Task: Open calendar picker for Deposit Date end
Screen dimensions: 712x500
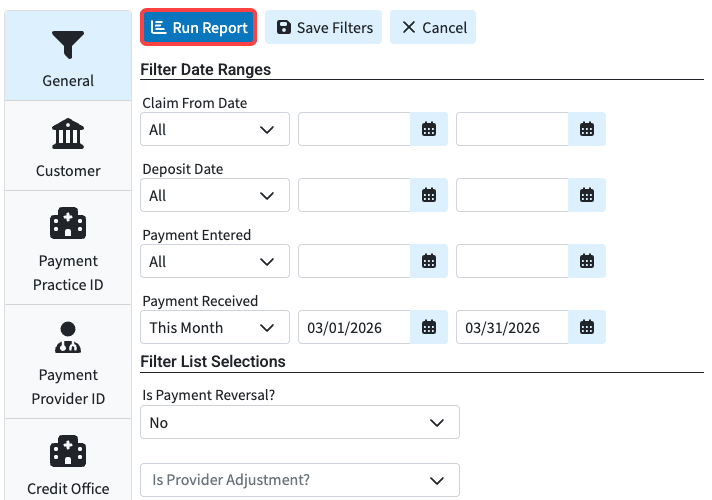Action: click(x=587, y=195)
